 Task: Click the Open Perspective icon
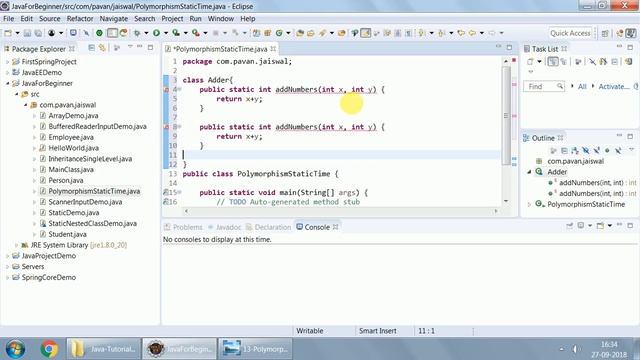605,33
